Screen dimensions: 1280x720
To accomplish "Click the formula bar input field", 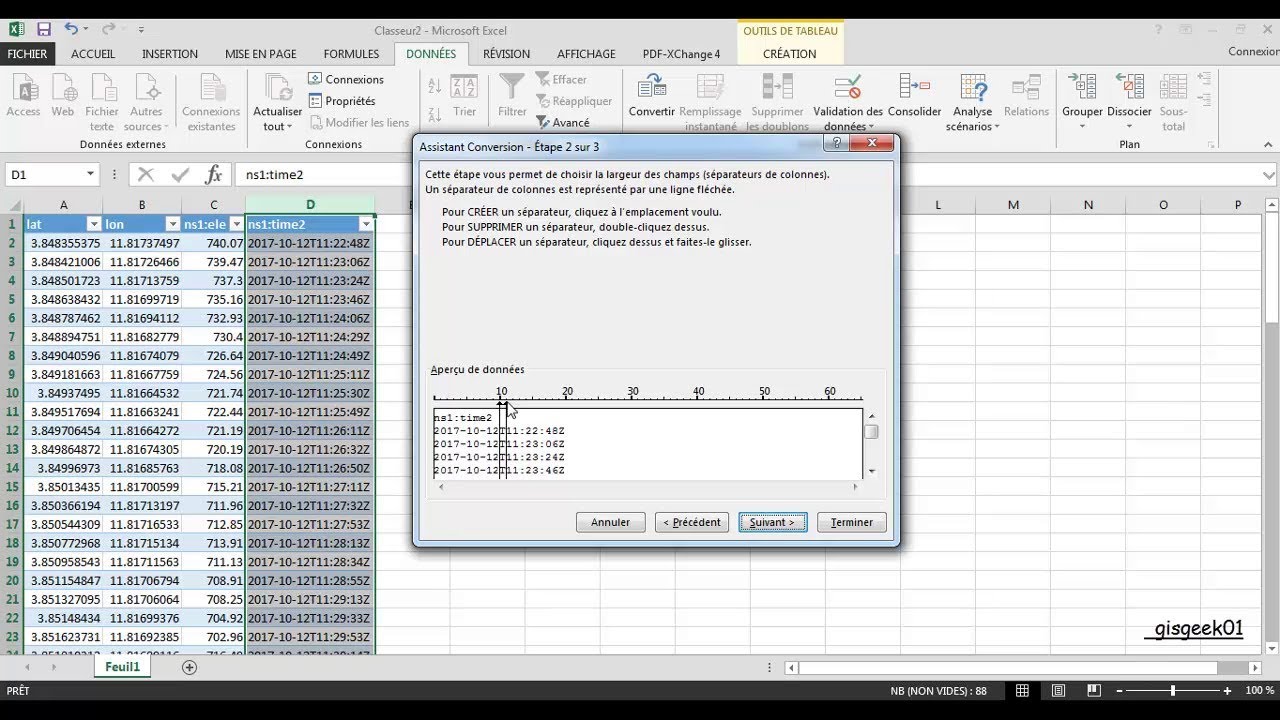I will pyautogui.click(x=745, y=175).
